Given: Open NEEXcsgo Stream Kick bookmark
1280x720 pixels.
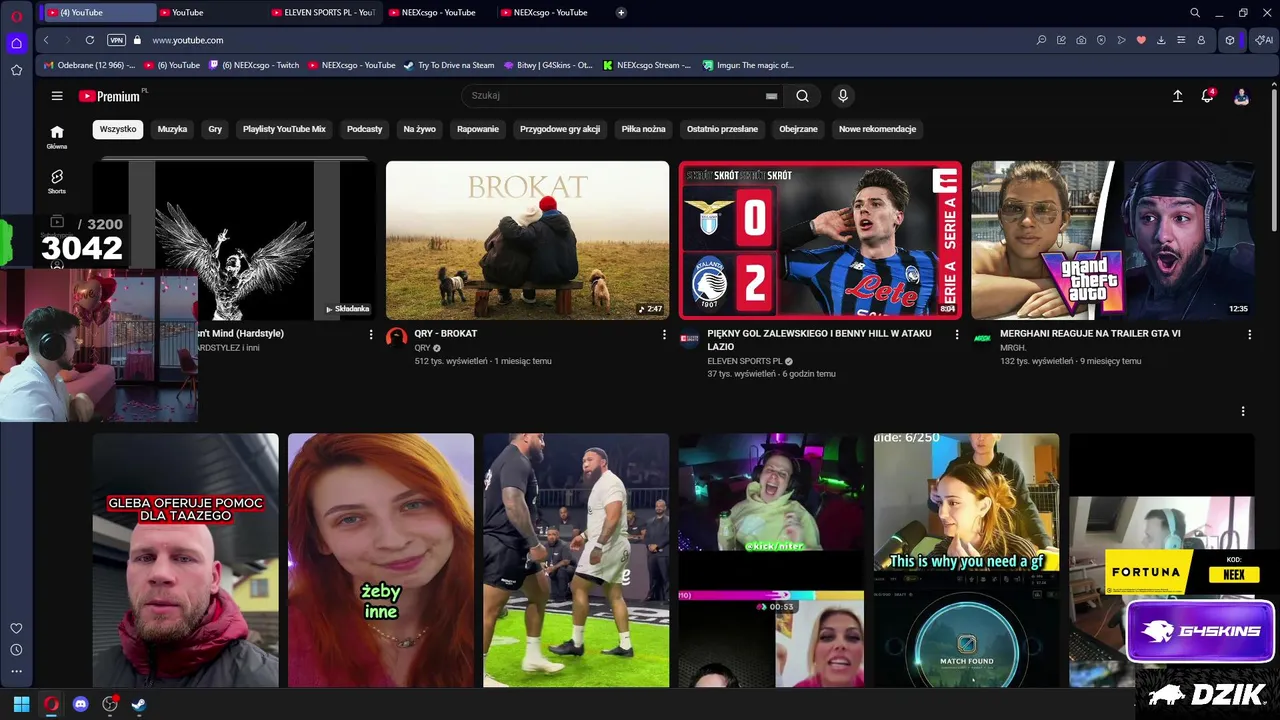Looking at the screenshot, I should (647, 65).
